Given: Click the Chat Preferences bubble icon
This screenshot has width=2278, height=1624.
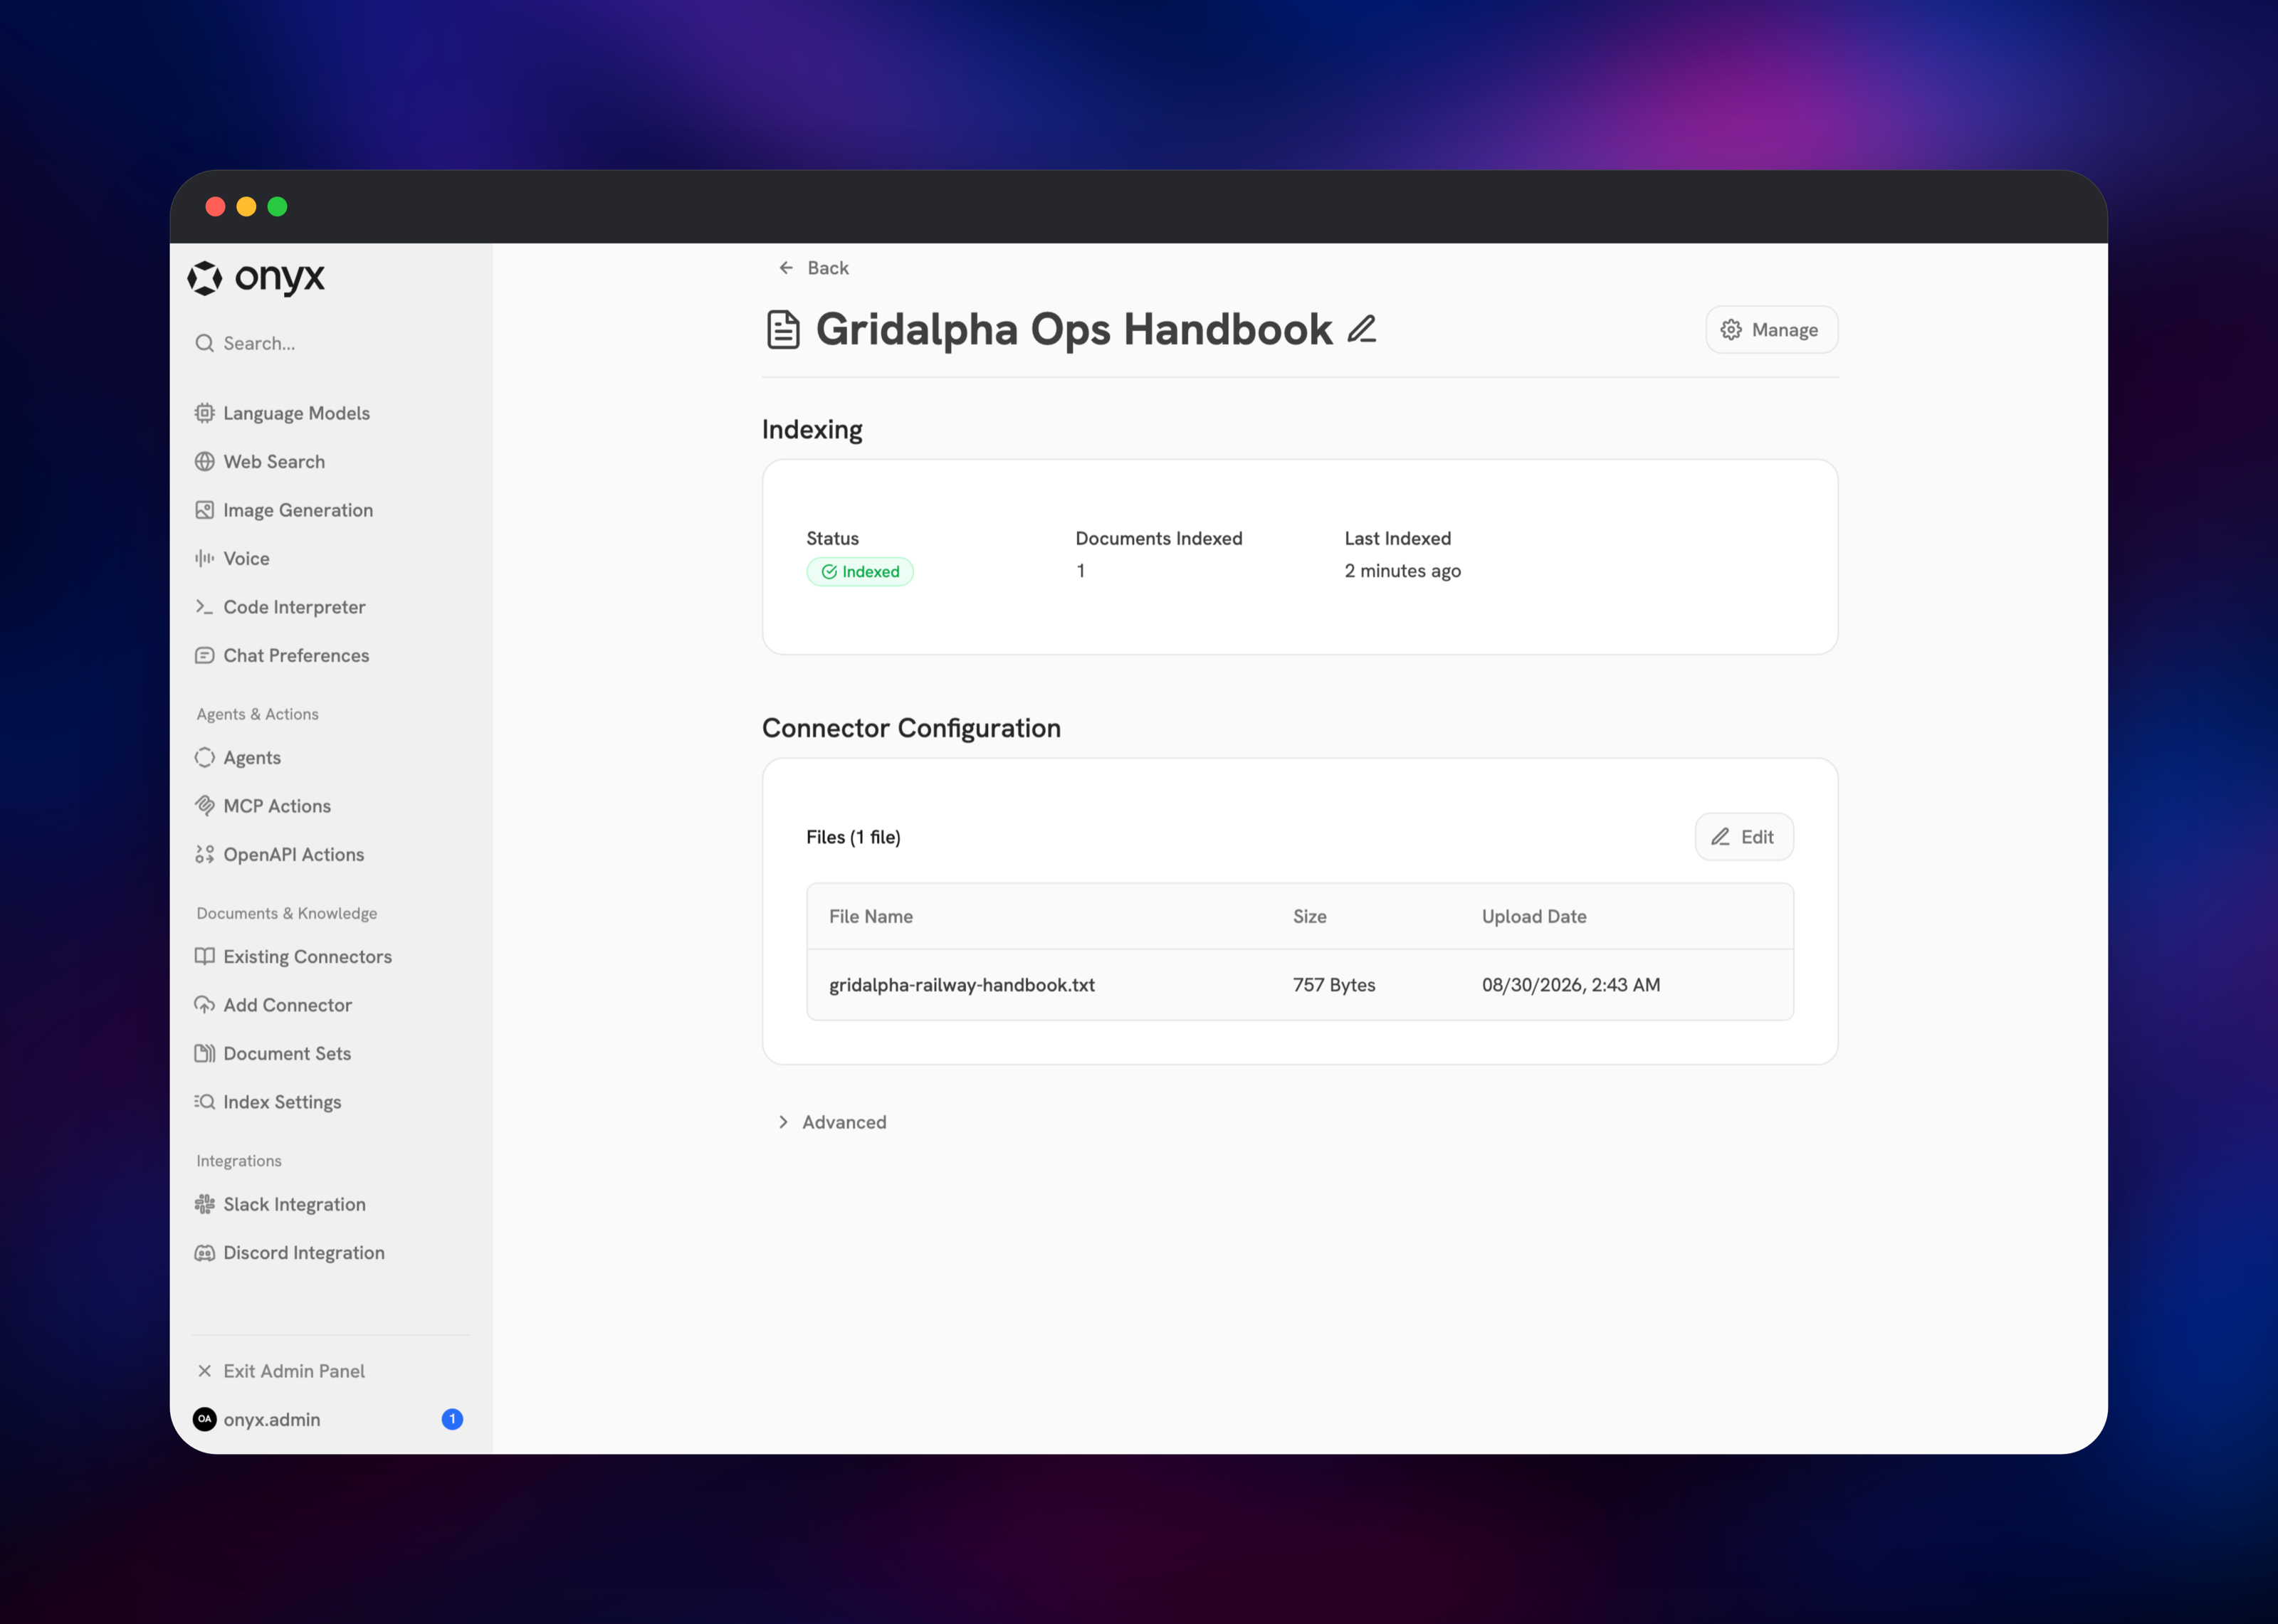Looking at the screenshot, I should click(x=205, y=656).
